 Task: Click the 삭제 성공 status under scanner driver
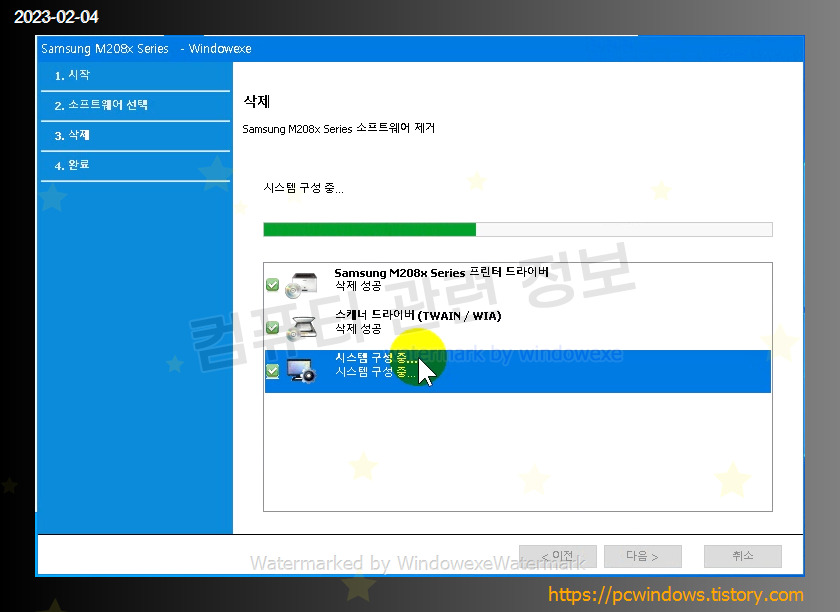pos(358,329)
